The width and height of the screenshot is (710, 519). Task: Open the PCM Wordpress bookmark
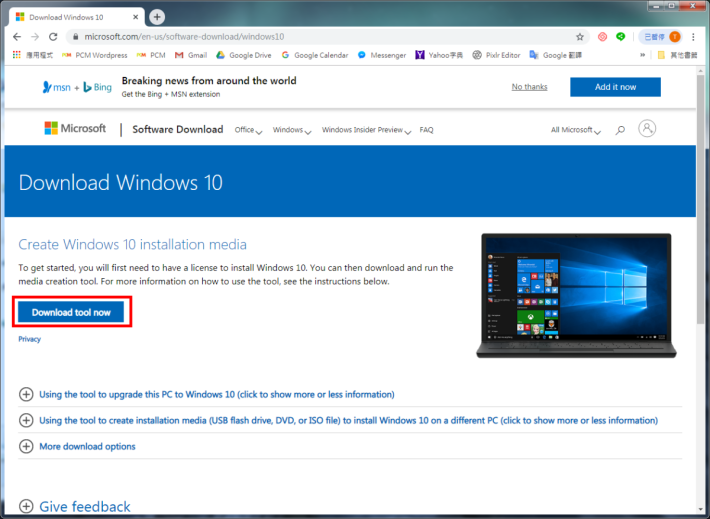(x=95, y=55)
